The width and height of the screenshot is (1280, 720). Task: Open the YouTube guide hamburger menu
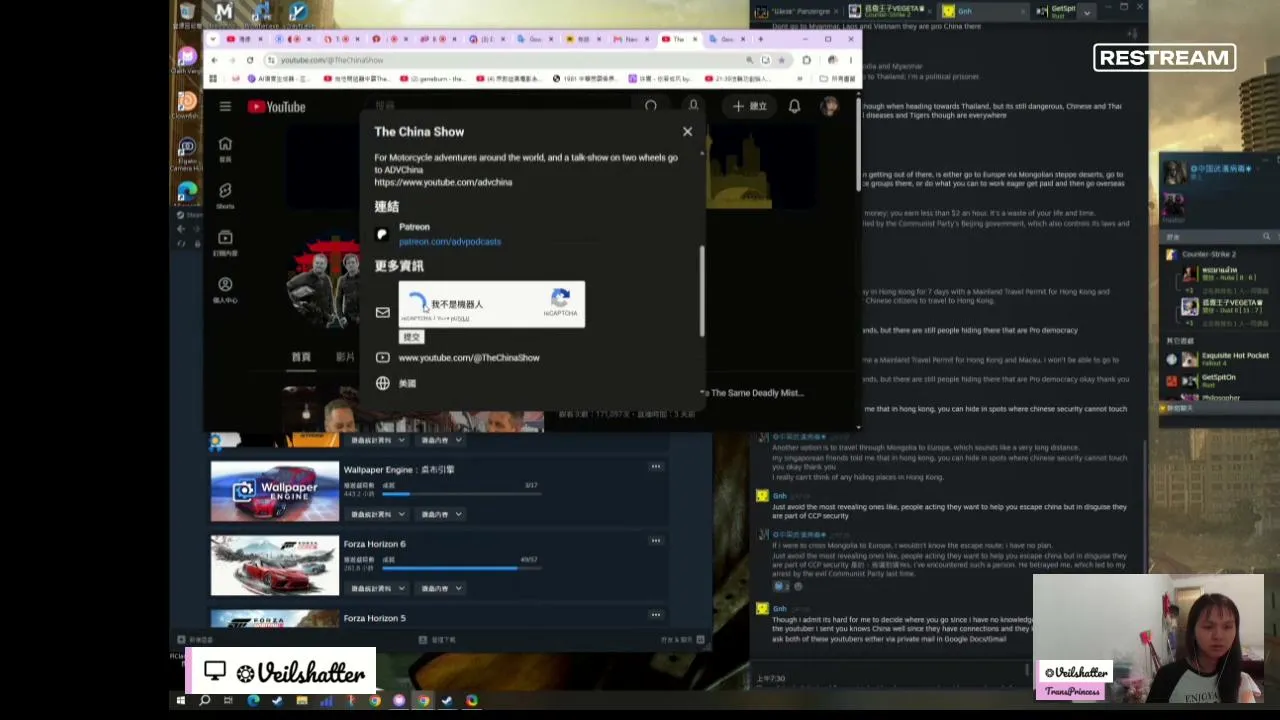[225, 107]
